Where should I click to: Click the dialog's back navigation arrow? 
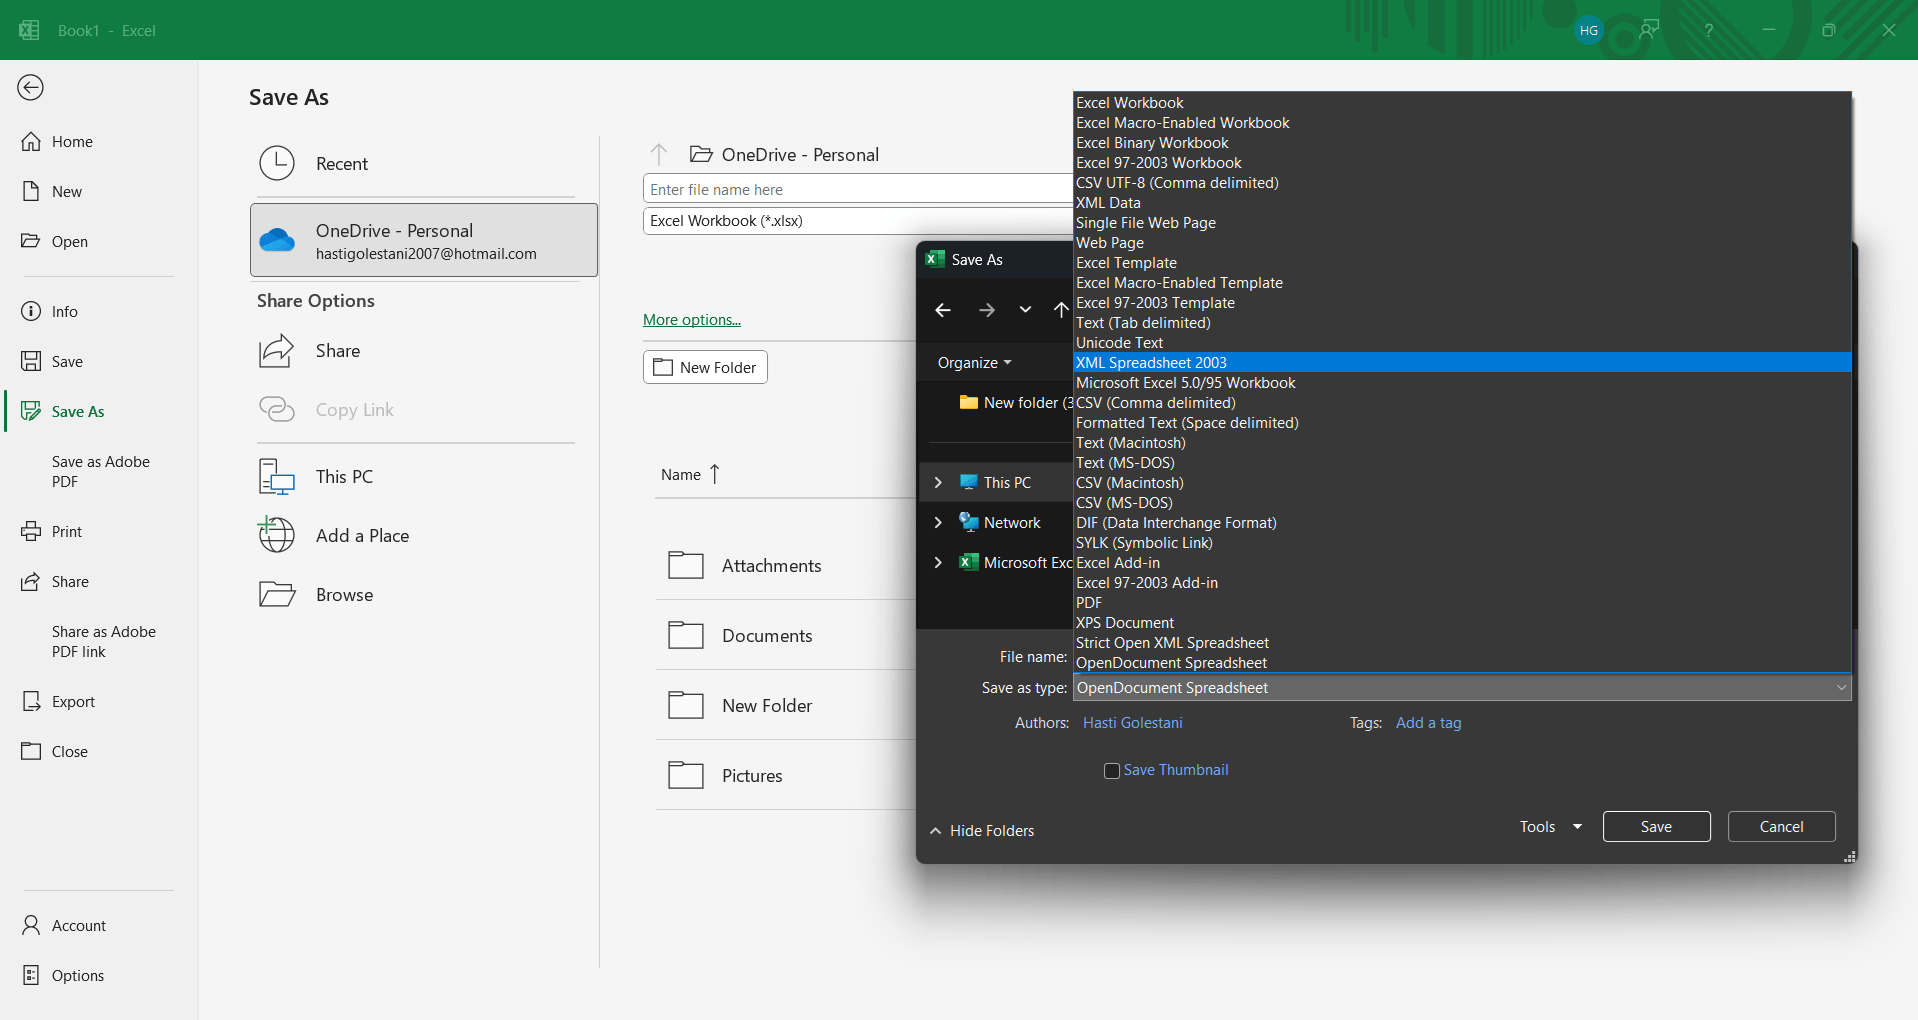click(x=942, y=310)
